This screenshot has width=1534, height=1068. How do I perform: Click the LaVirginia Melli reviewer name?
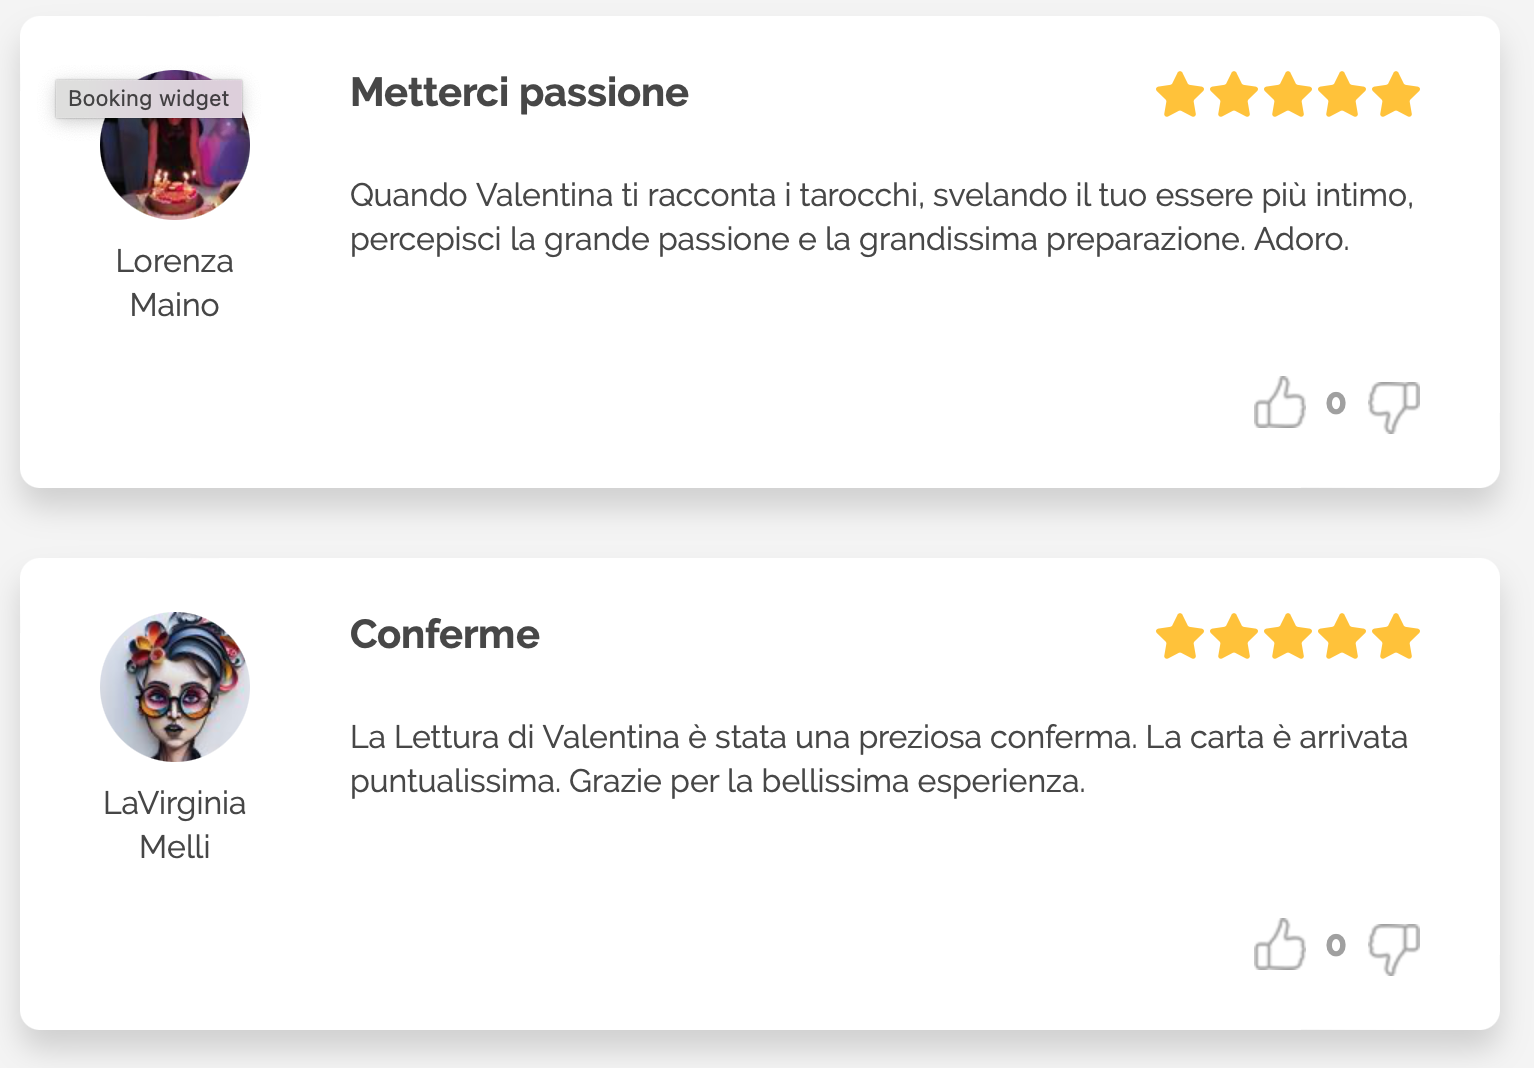175,825
